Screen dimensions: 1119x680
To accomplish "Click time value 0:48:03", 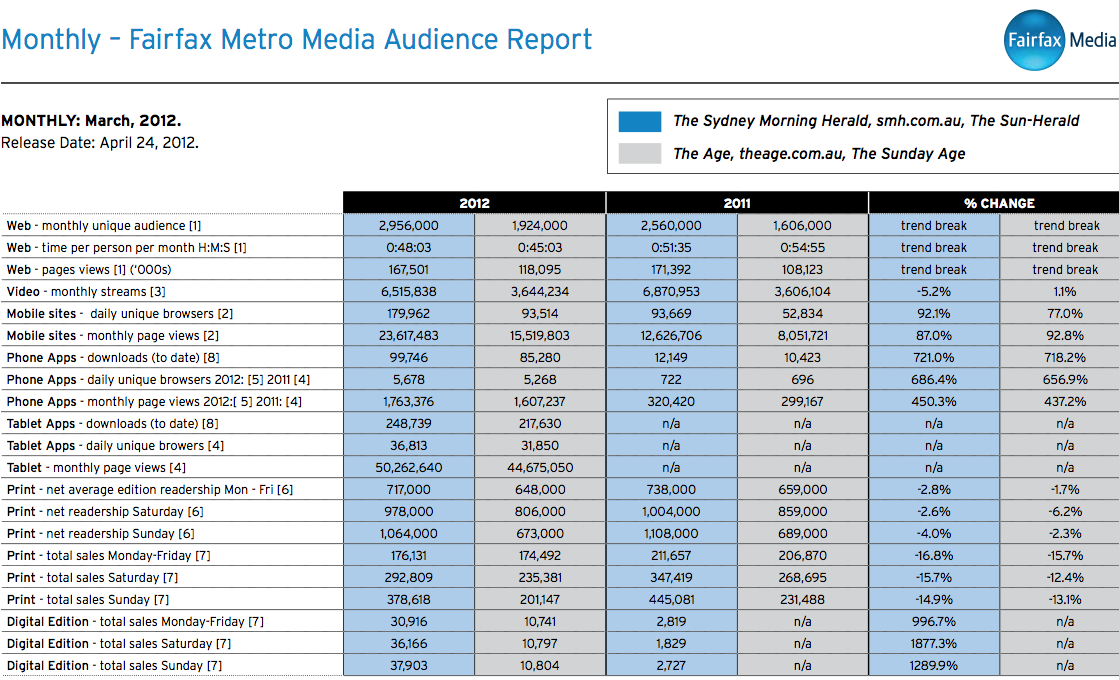I will (x=409, y=248).
